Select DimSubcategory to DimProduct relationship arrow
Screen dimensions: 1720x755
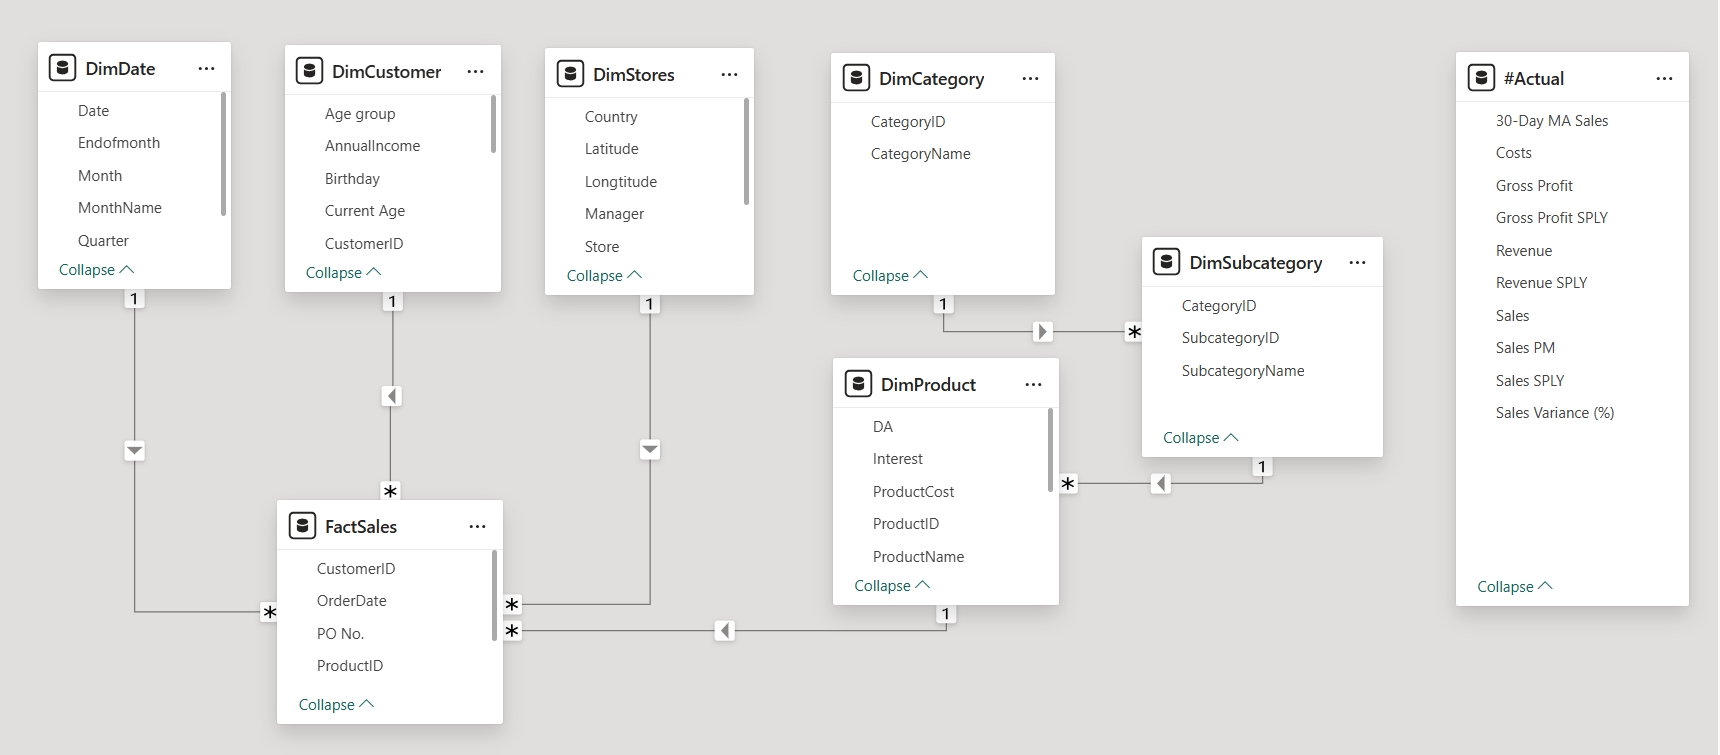[1161, 484]
